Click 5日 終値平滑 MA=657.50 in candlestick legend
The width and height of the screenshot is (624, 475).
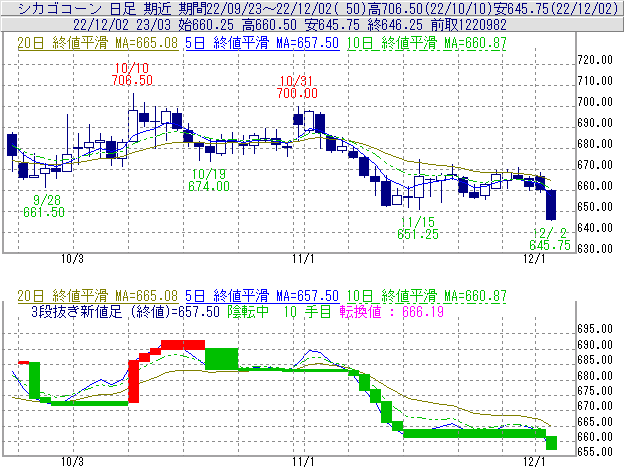[262, 43]
